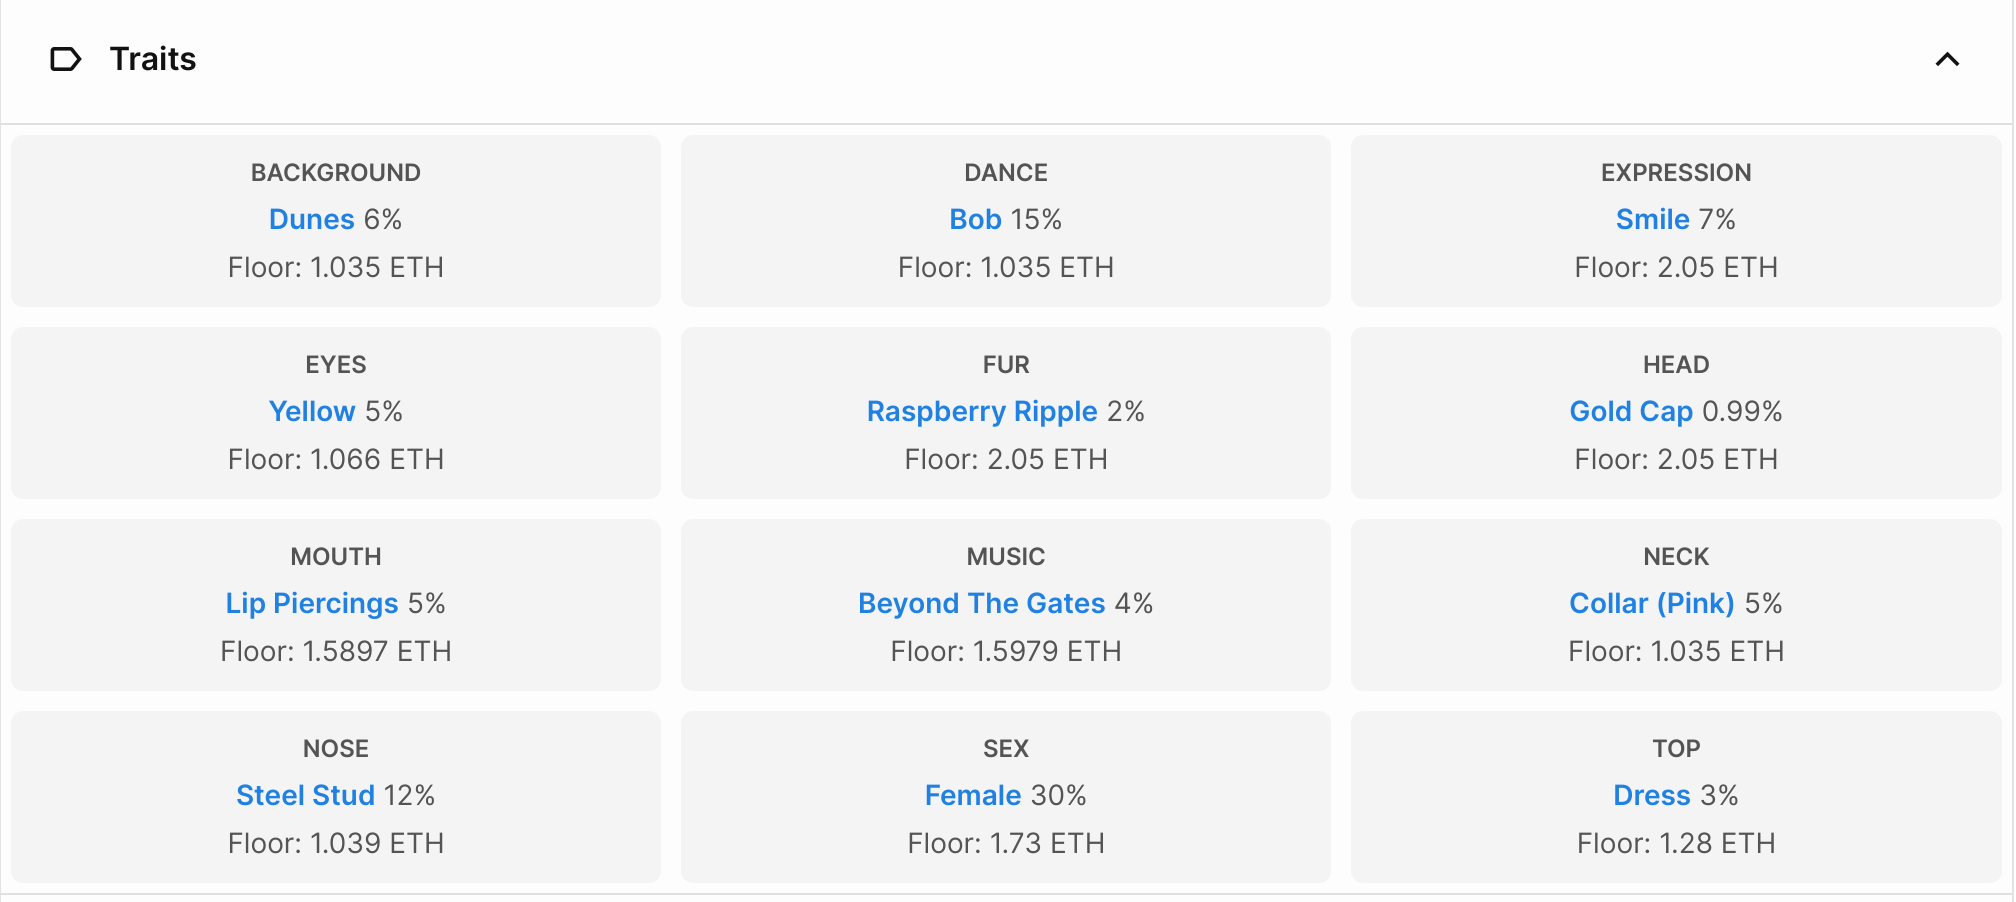Click the Yellow eyes trait
This screenshot has height=902, width=2016.
click(x=311, y=411)
